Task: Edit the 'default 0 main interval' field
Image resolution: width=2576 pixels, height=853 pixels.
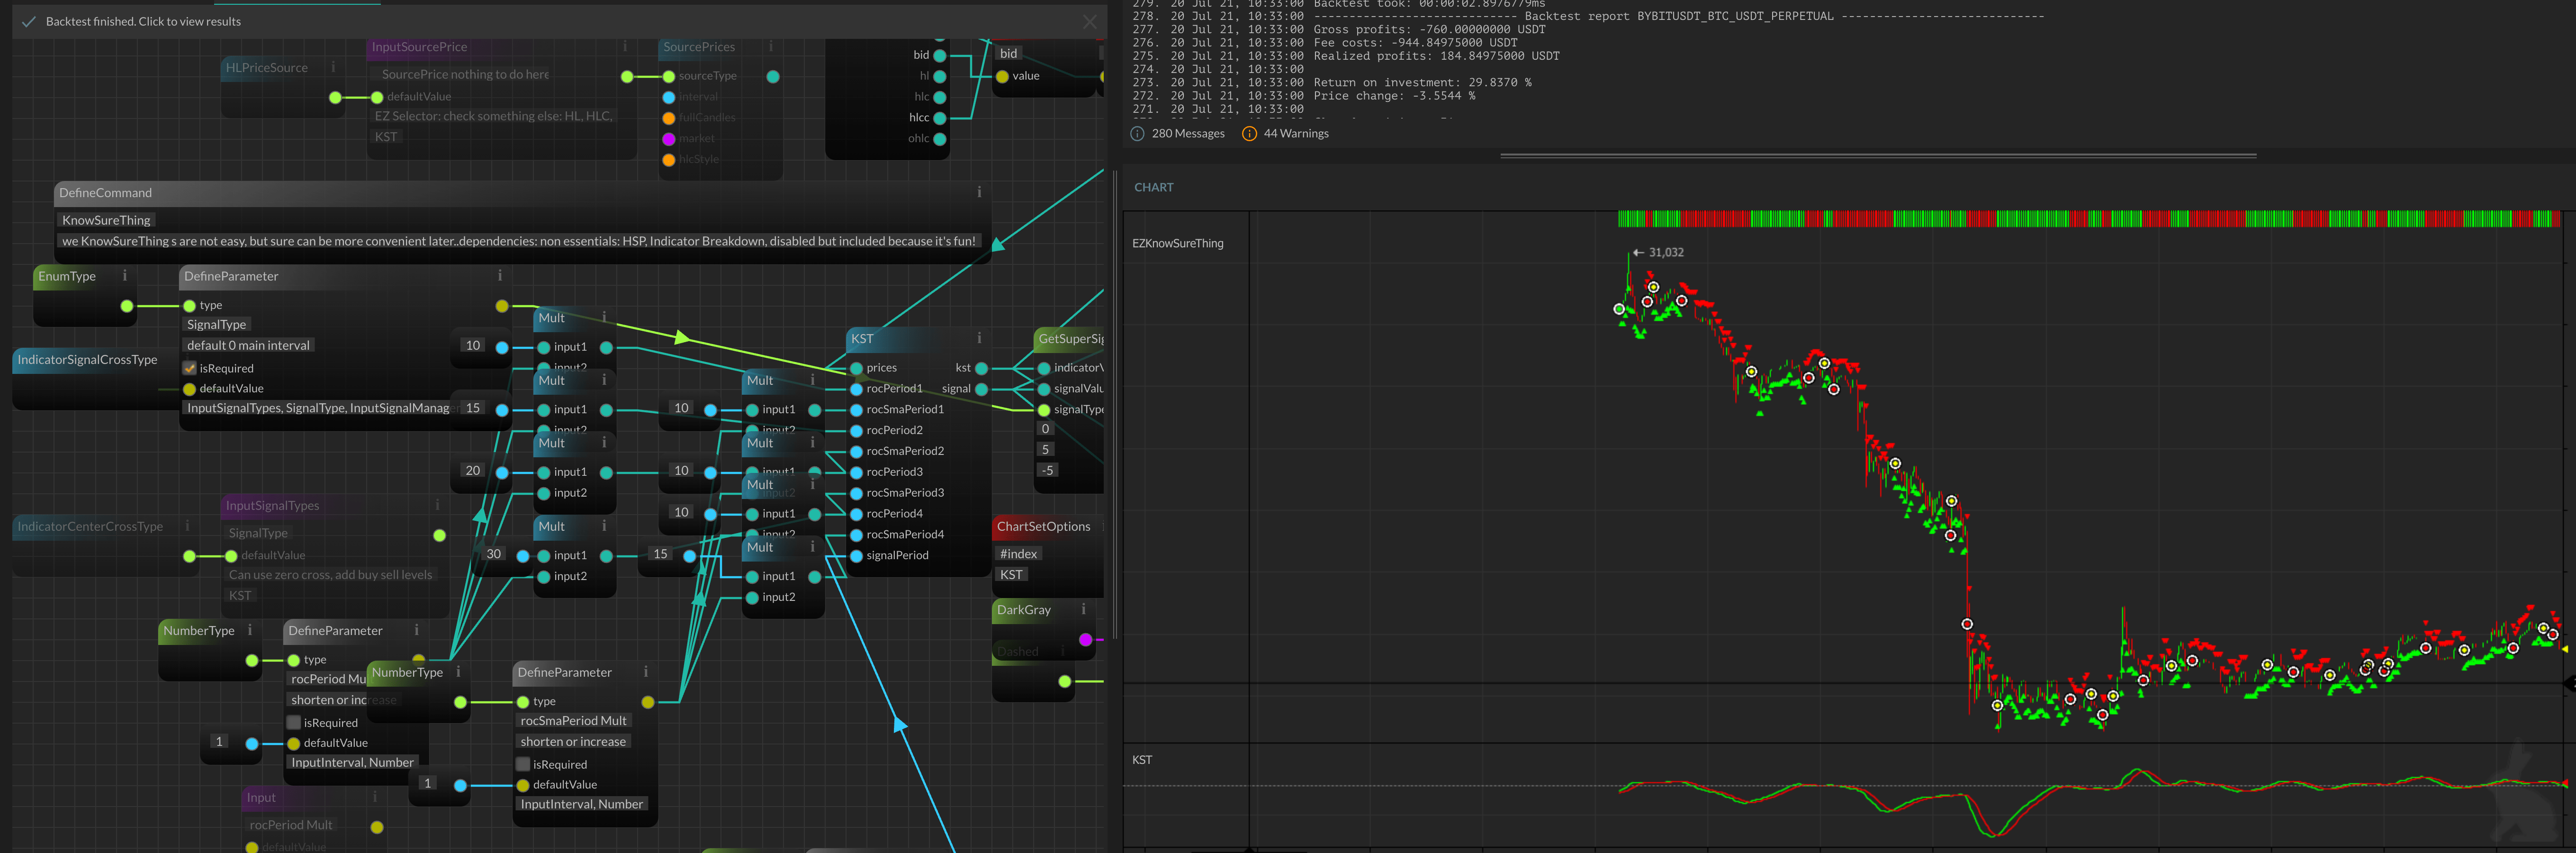Action: coord(248,345)
